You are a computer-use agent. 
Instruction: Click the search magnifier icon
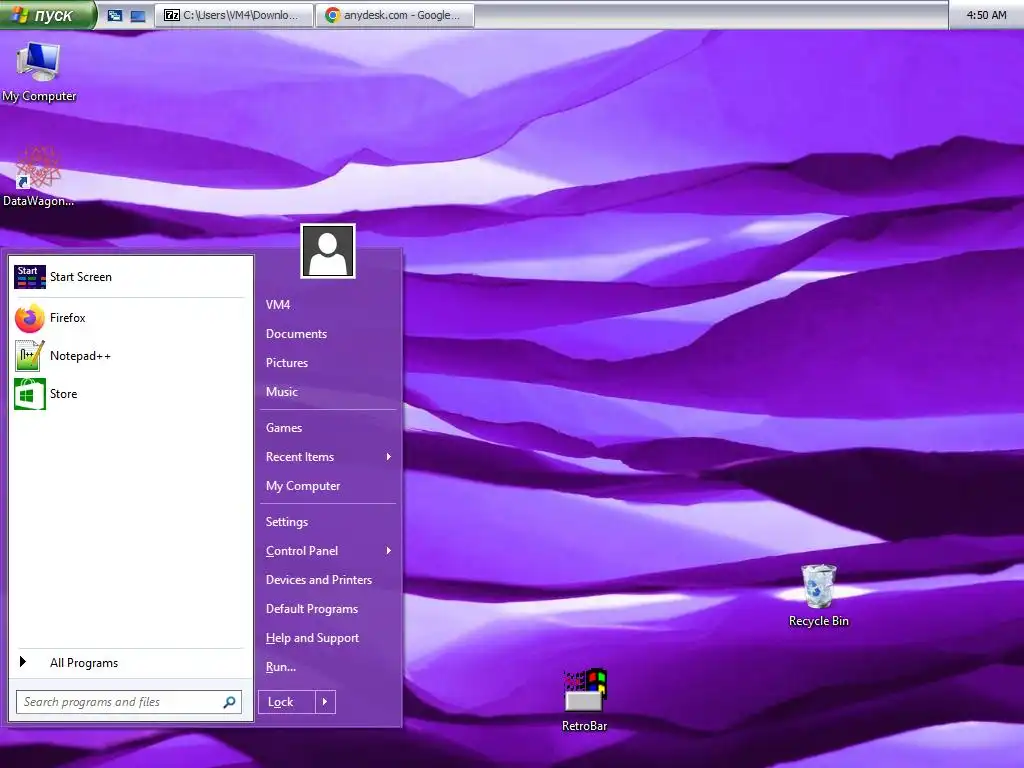click(229, 702)
